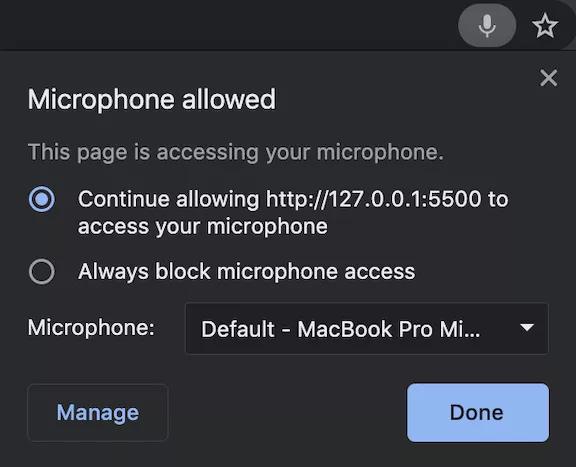The width and height of the screenshot is (576, 467).
Task: Select the Continue allowing radio button
Action: coord(42,199)
